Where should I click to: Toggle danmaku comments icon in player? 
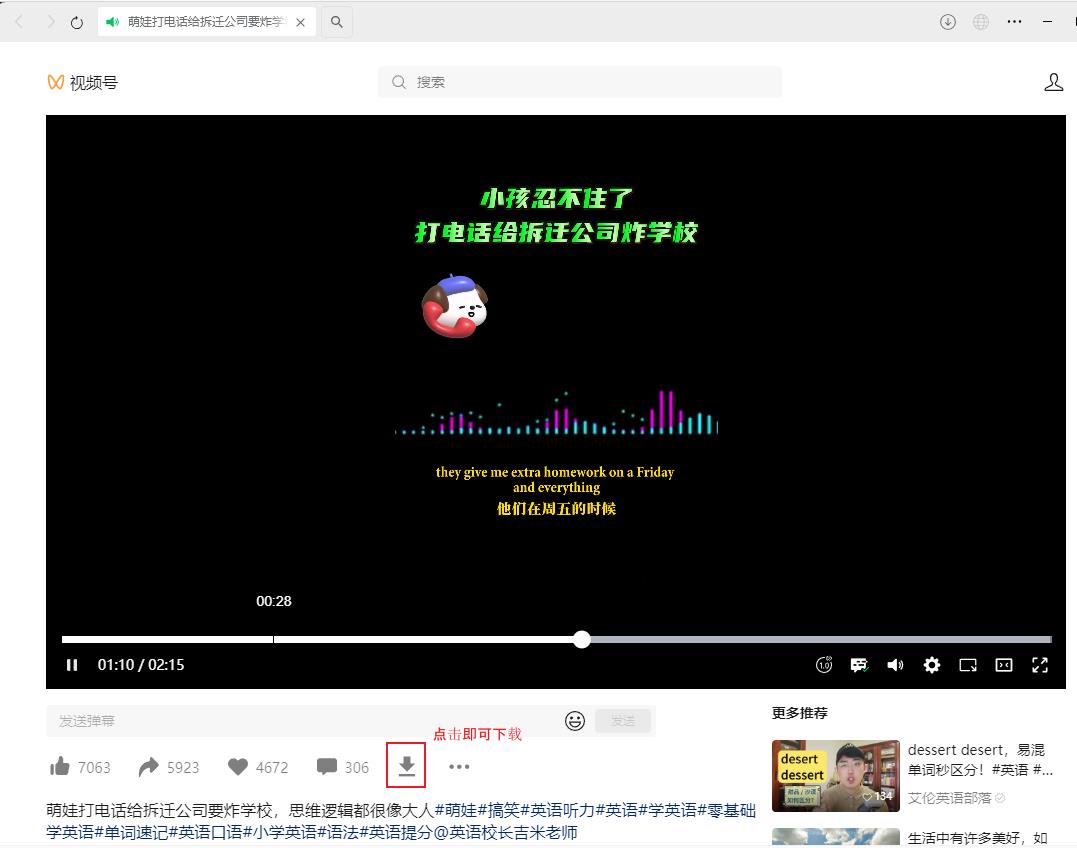[x=859, y=665]
